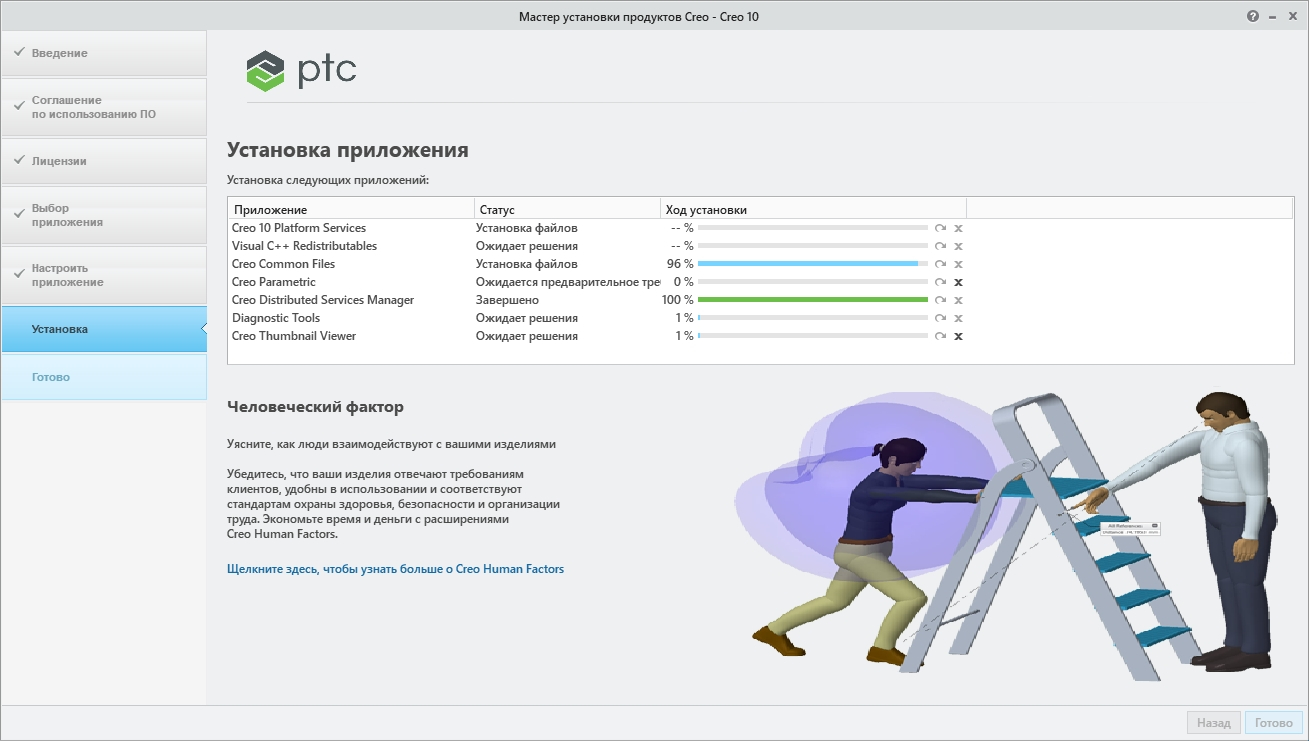The image size is (1309, 741).
Task: Click the Creo Common Files progress bar
Action: click(812, 264)
